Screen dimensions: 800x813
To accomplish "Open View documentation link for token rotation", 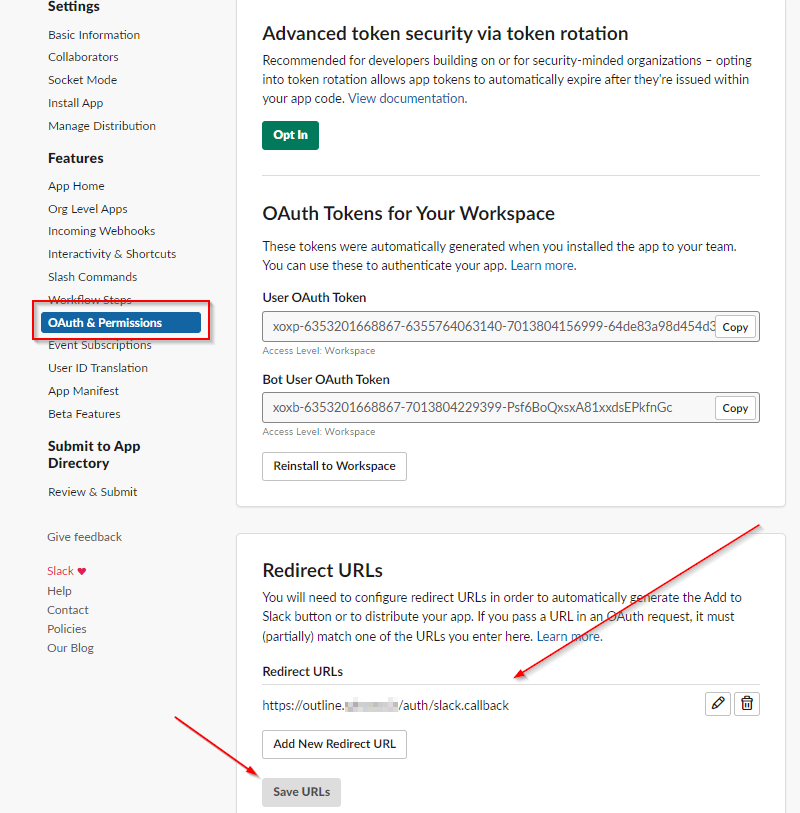I will (408, 99).
